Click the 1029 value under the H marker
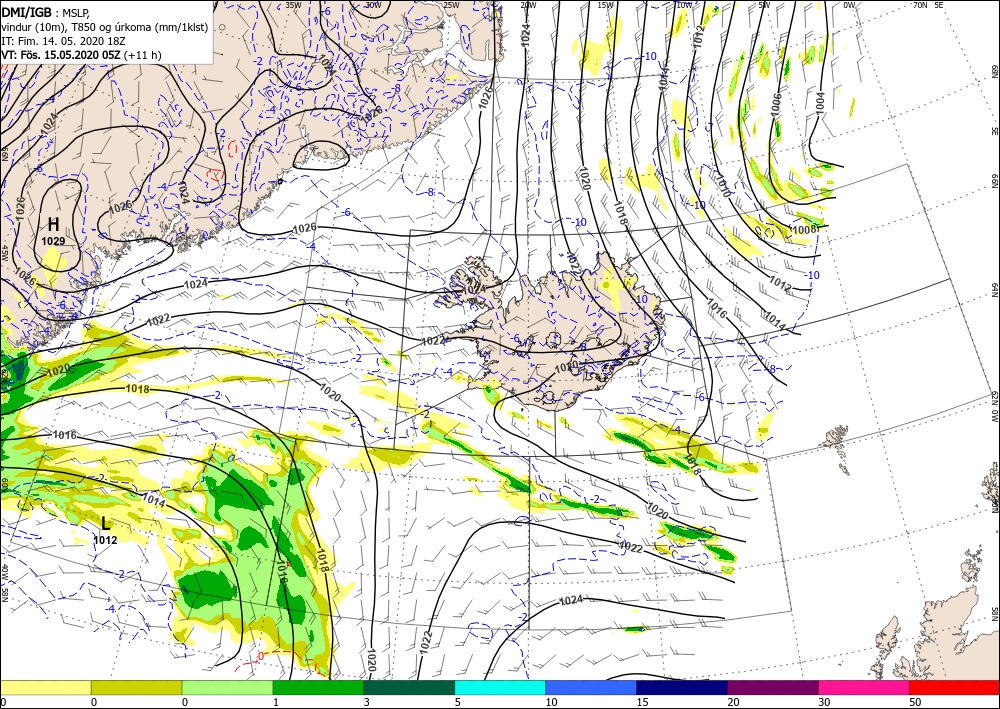The width and height of the screenshot is (1000, 709). (x=53, y=241)
